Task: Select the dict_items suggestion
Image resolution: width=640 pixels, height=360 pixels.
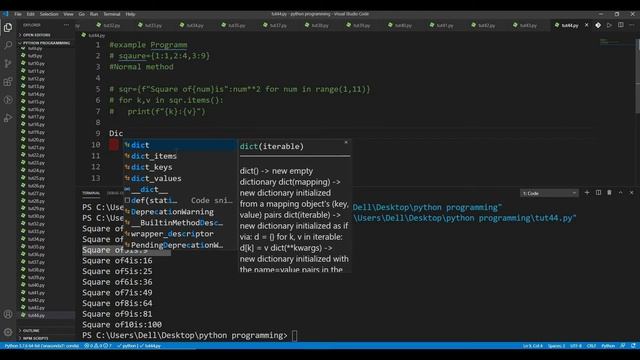Action: (x=180, y=156)
